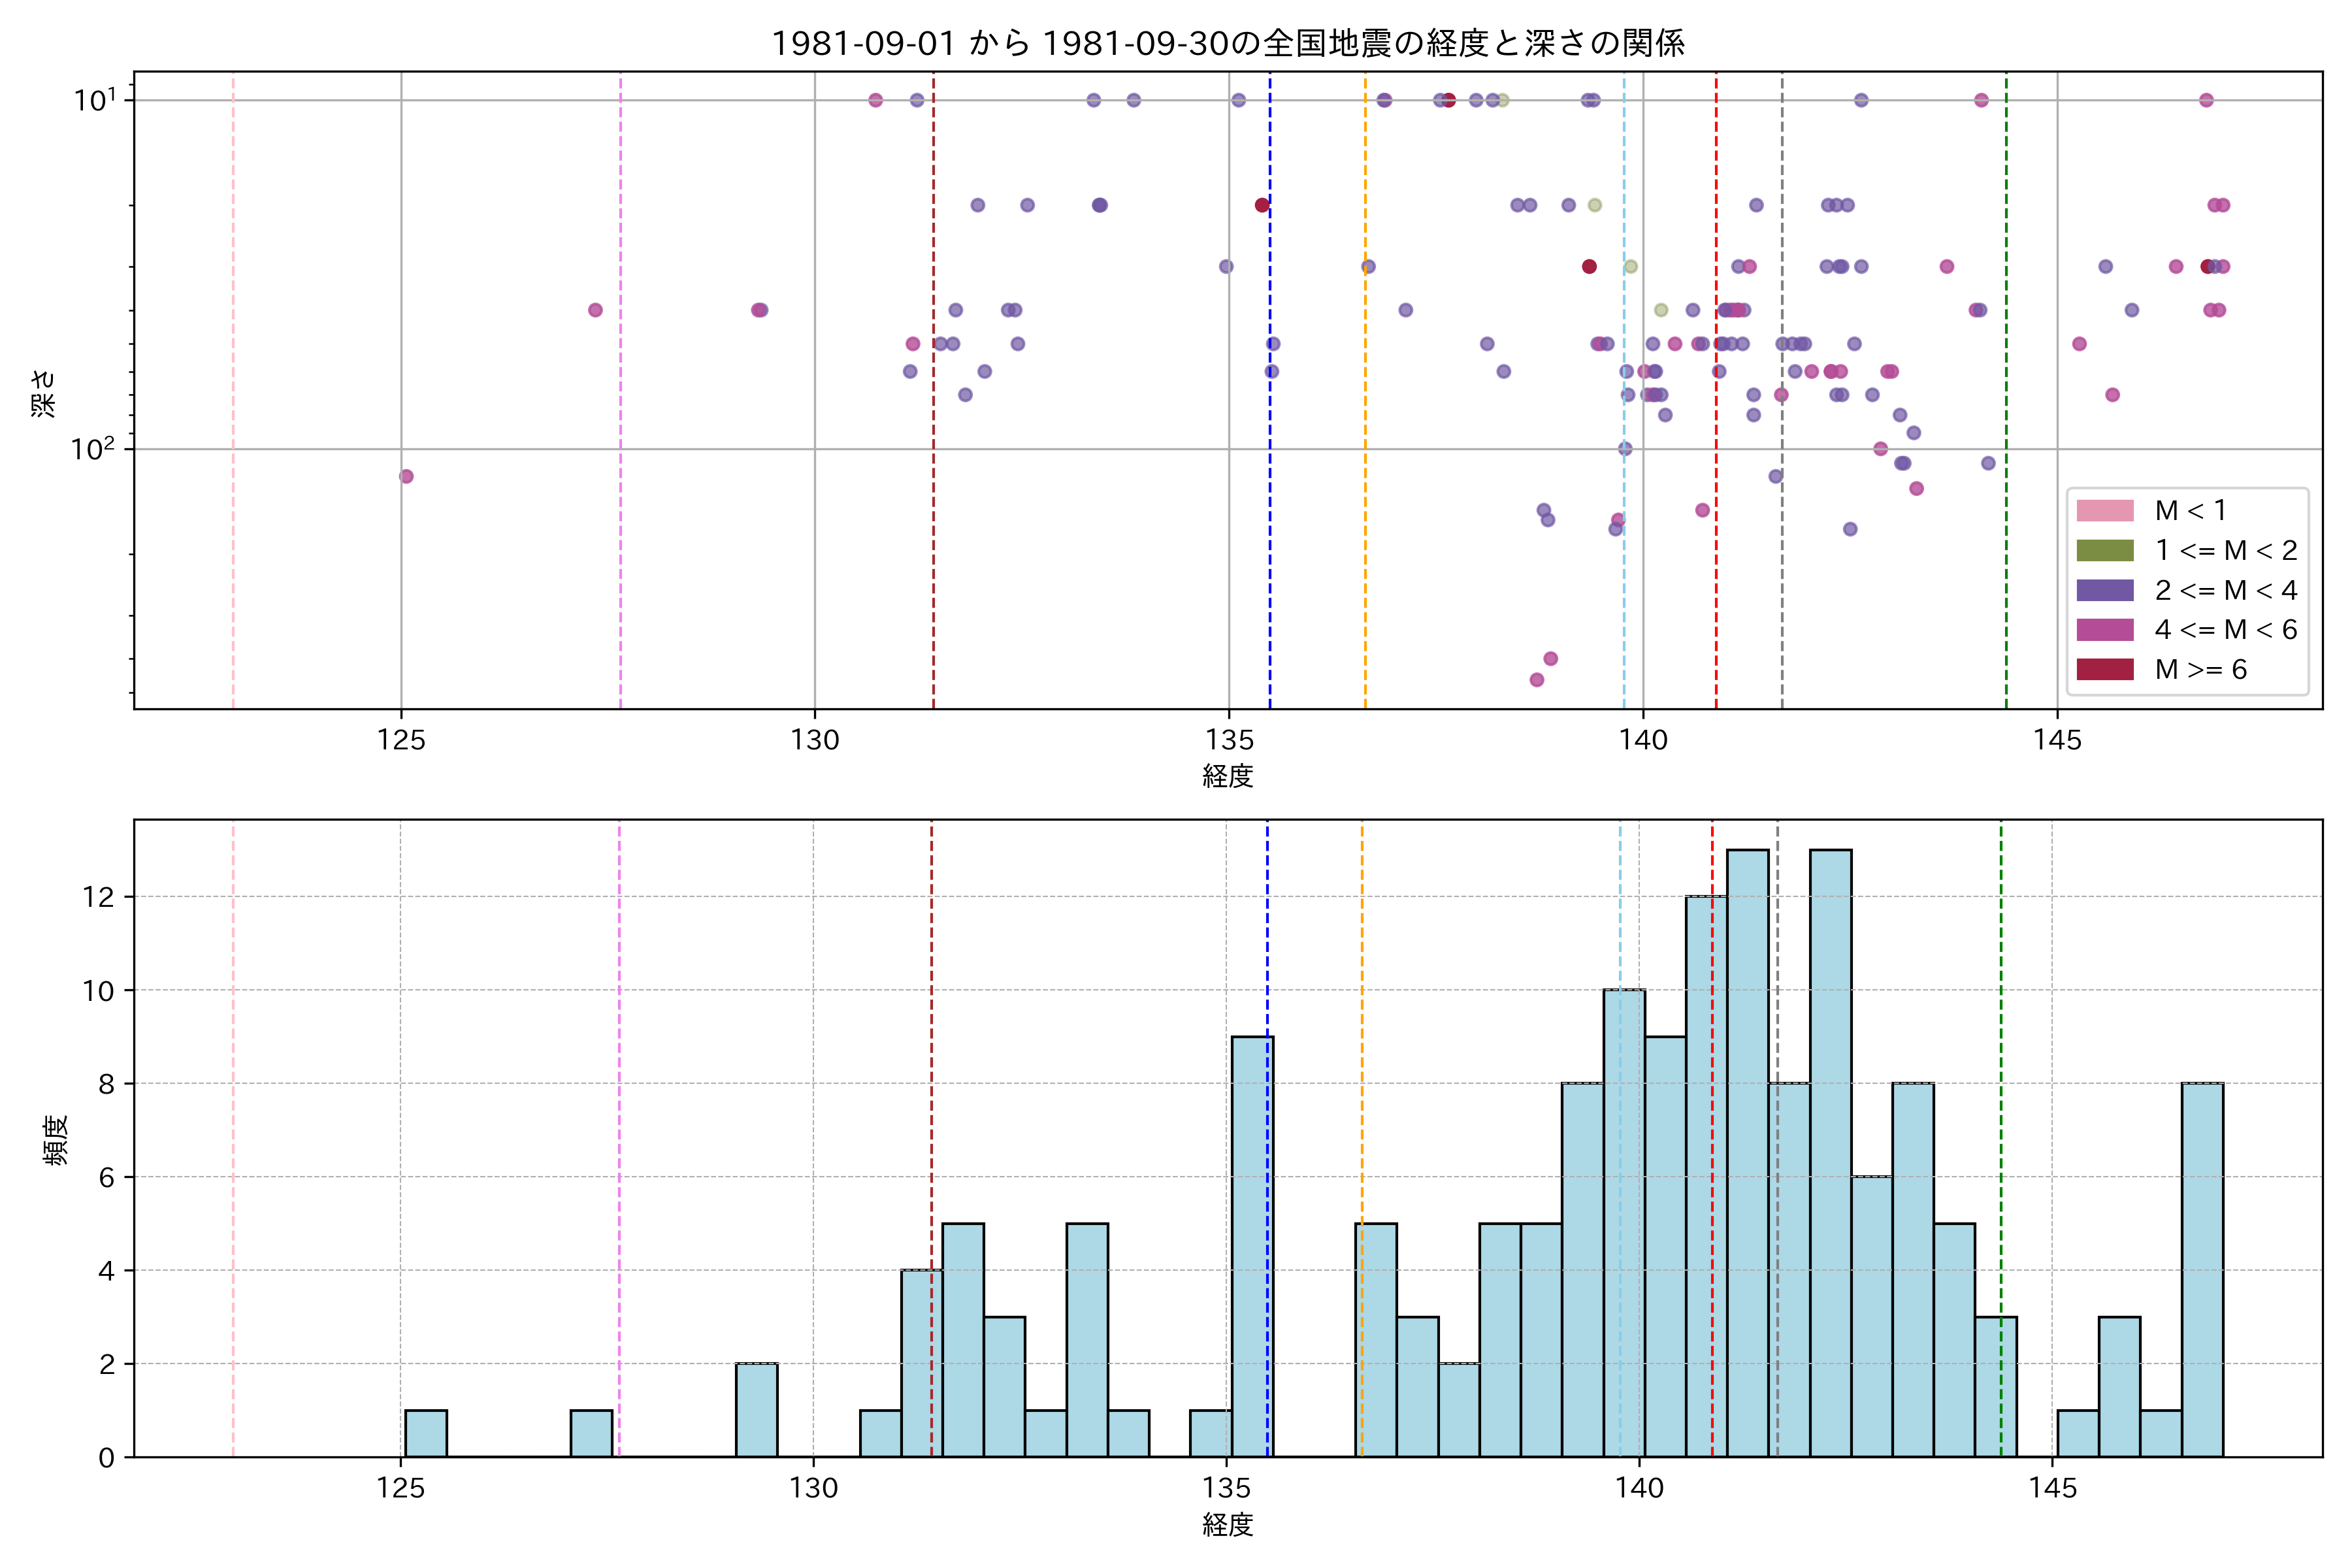Click the scatter point near longitude 125

[x=406, y=476]
